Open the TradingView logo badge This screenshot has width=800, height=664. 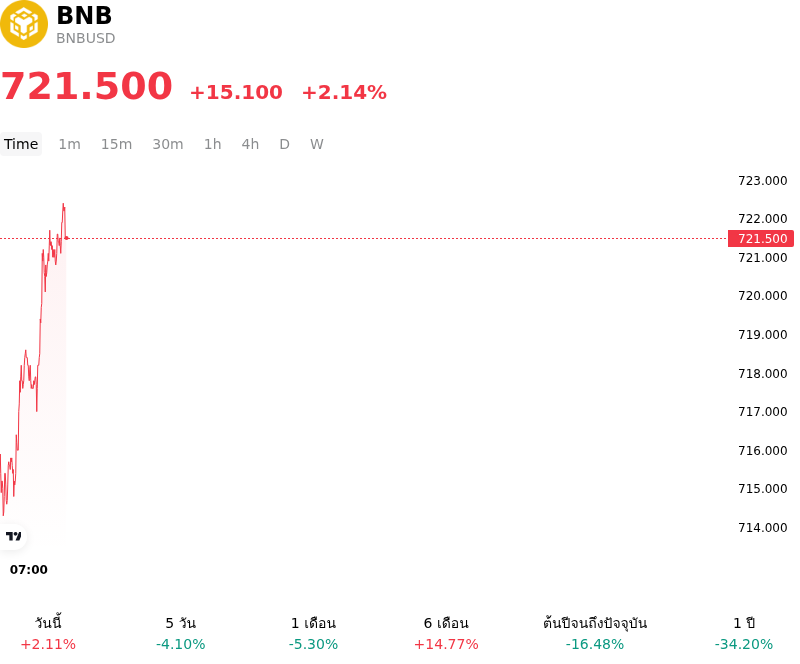point(13,536)
